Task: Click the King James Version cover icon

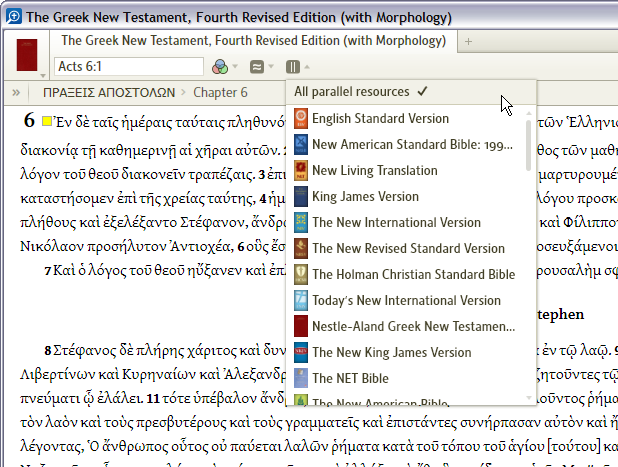Action: pyautogui.click(x=301, y=197)
